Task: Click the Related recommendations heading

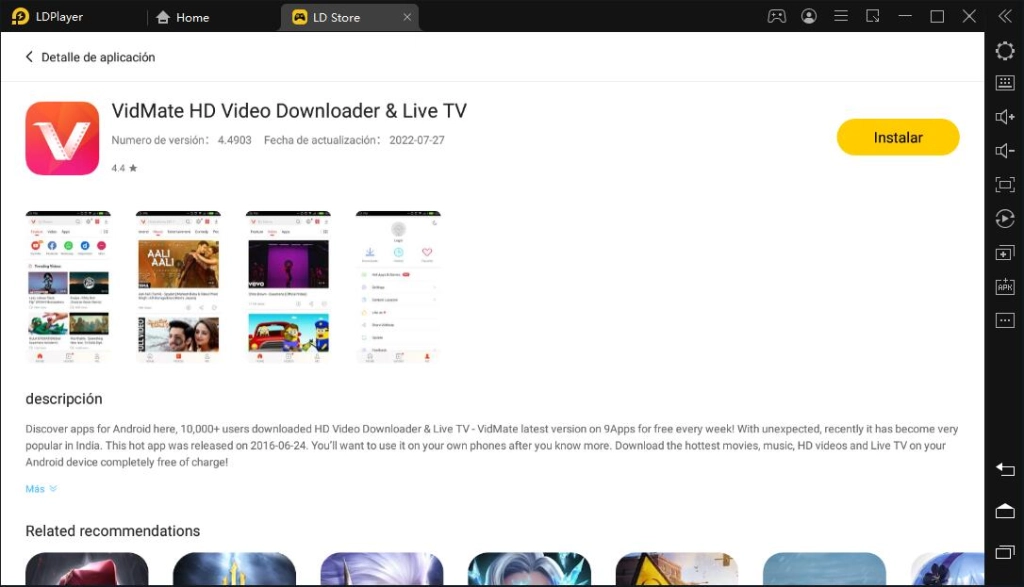Action: pyautogui.click(x=113, y=531)
